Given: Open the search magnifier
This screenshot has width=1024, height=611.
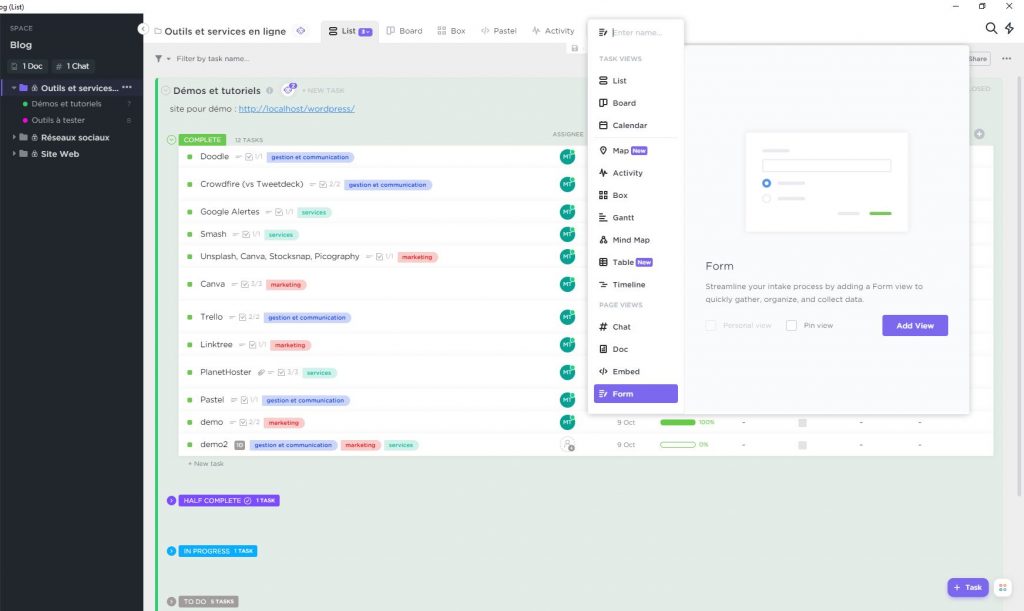Looking at the screenshot, I should tap(991, 28).
